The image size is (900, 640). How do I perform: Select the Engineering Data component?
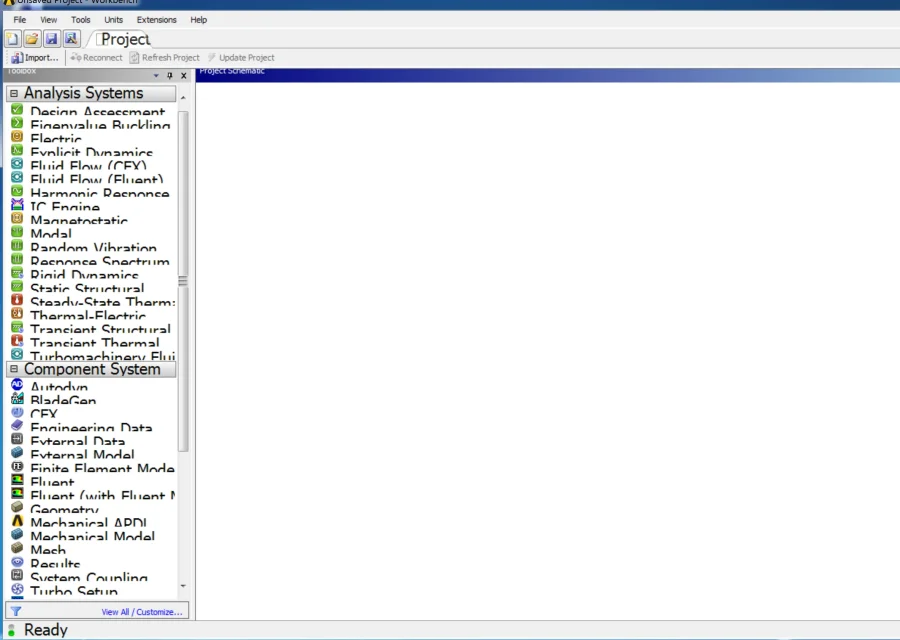click(x=90, y=428)
